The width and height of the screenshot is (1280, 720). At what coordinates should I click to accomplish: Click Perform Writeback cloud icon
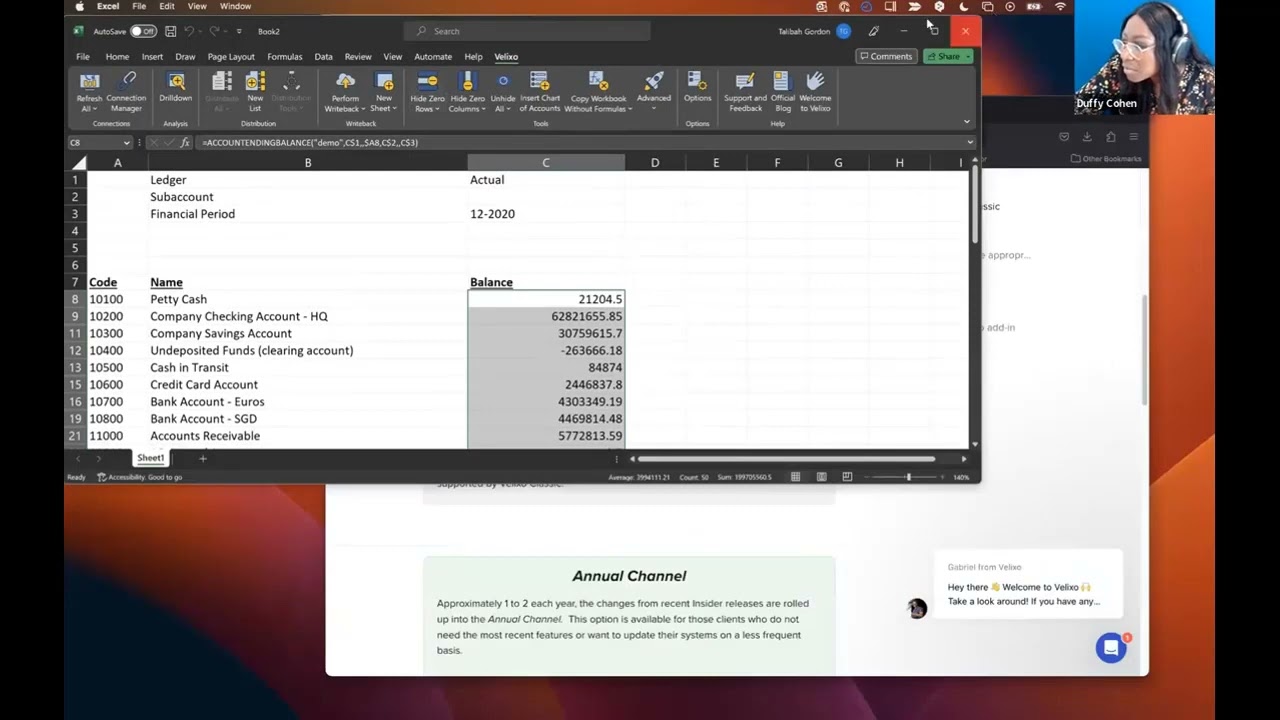345,82
